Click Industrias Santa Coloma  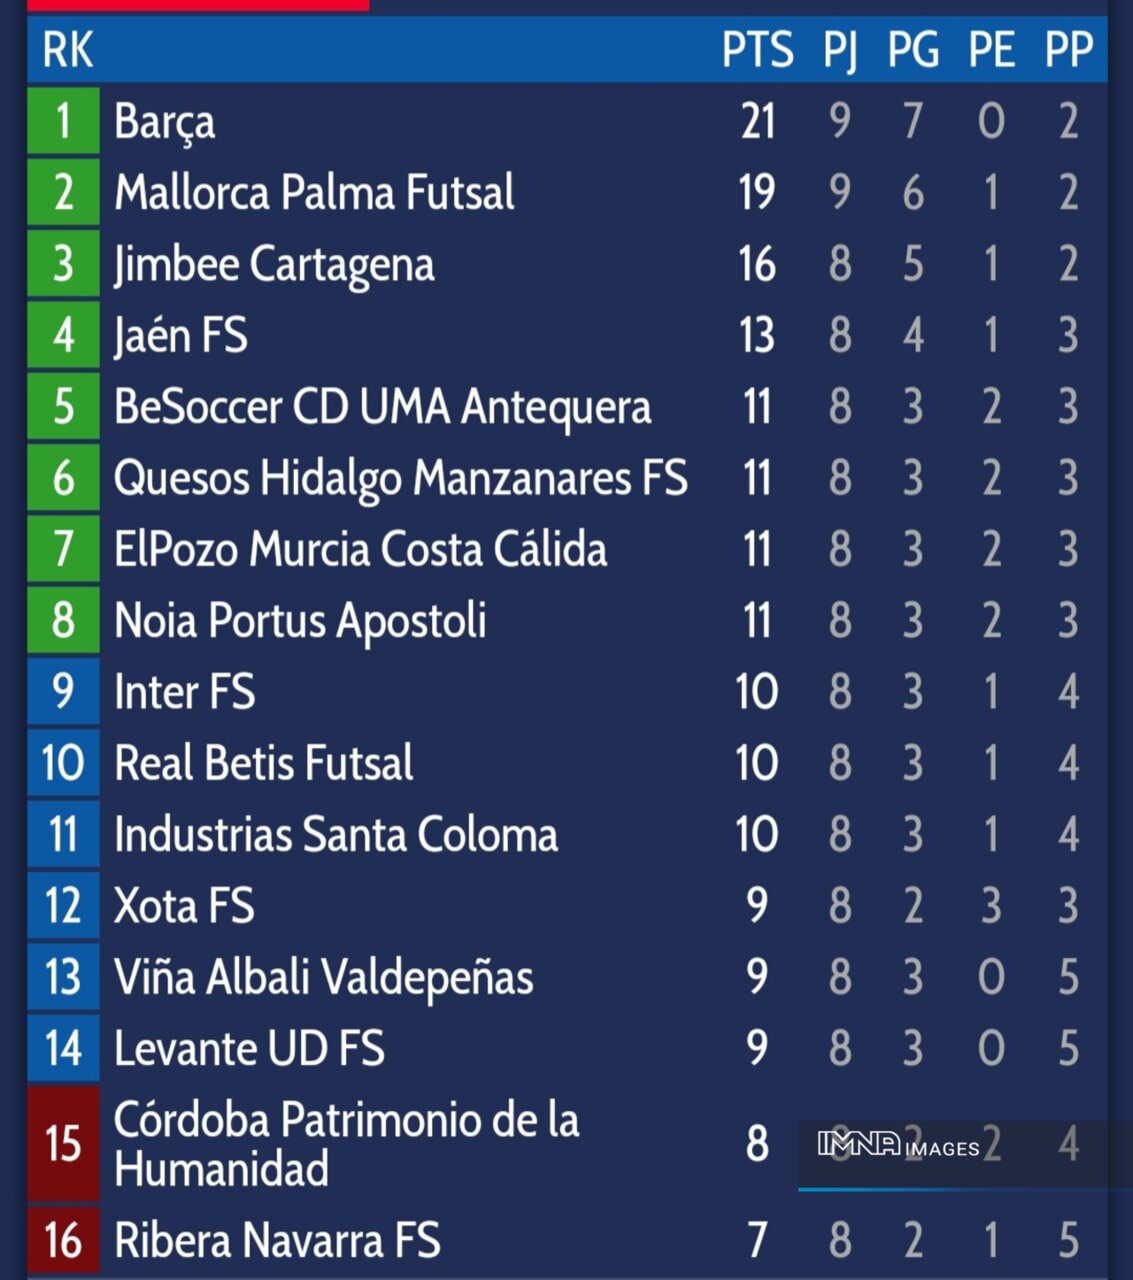(335, 835)
